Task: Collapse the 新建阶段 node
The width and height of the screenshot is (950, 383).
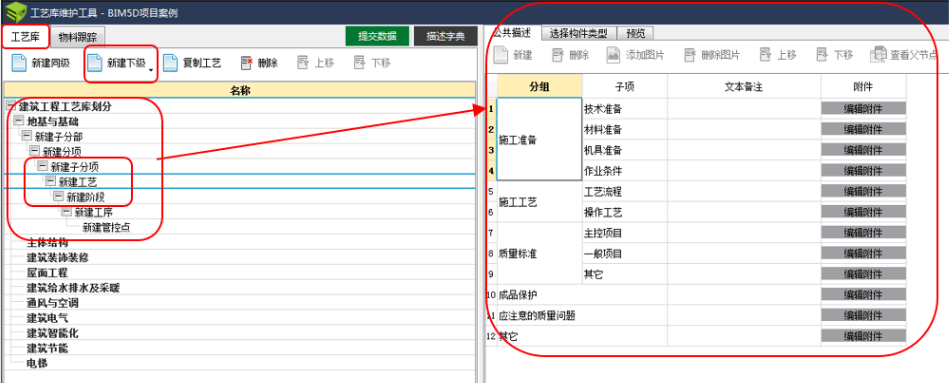Action: pos(58,196)
